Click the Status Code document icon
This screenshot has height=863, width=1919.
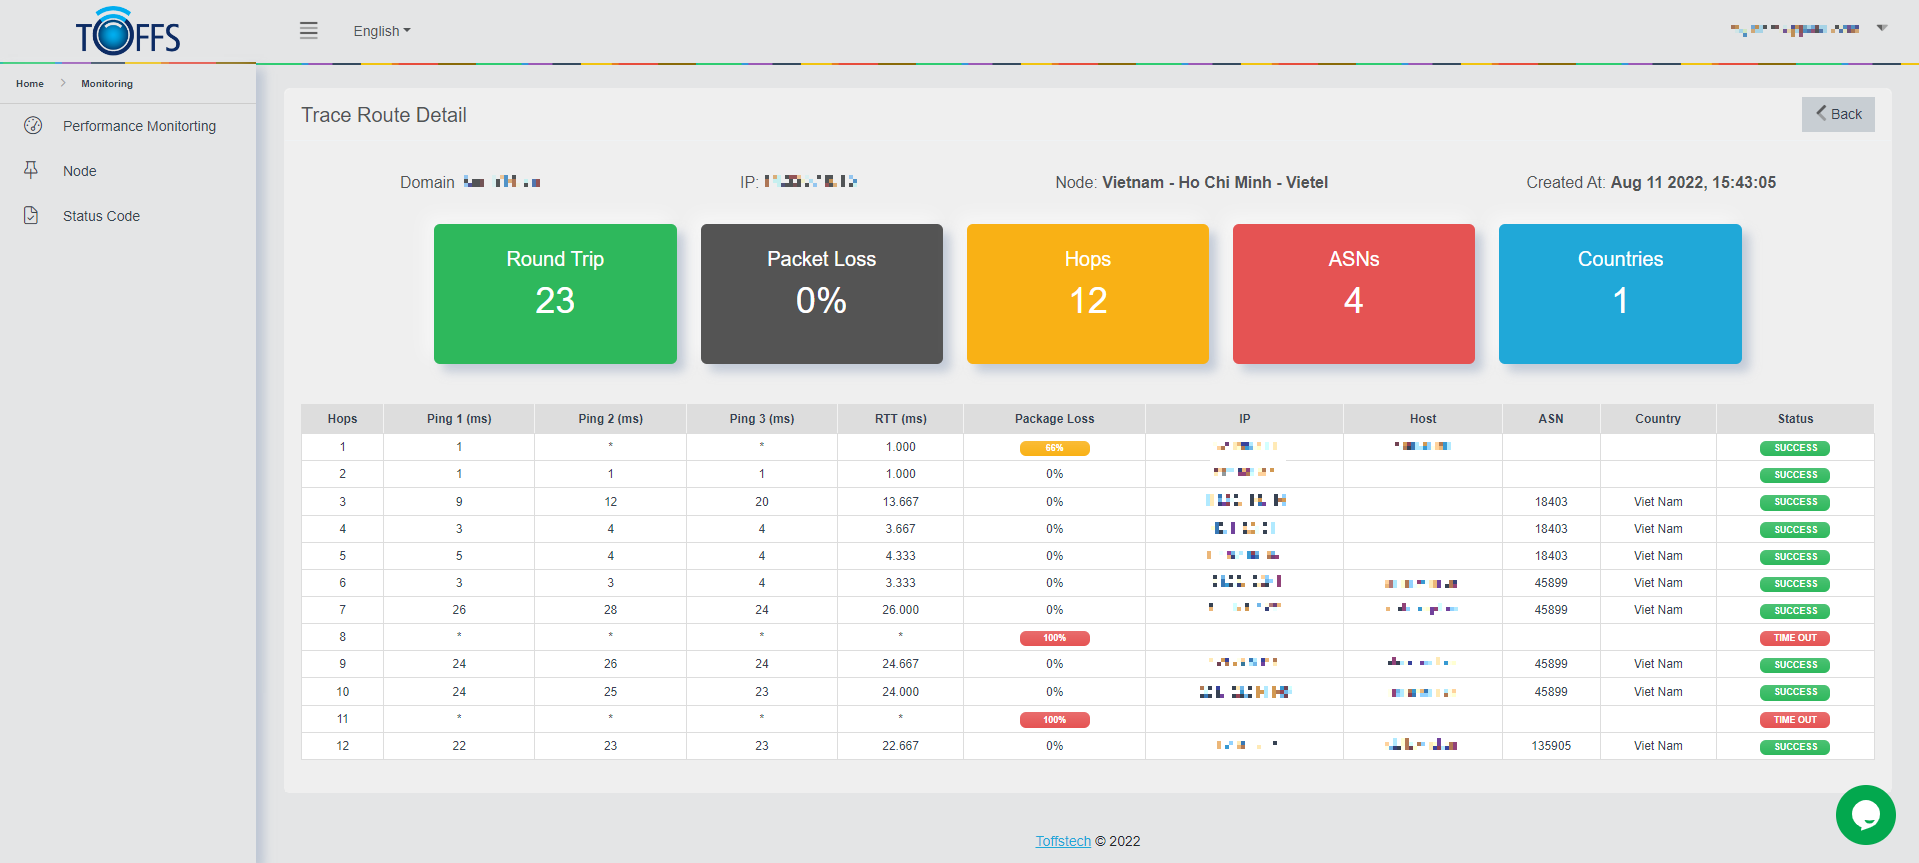tap(31, 216)
